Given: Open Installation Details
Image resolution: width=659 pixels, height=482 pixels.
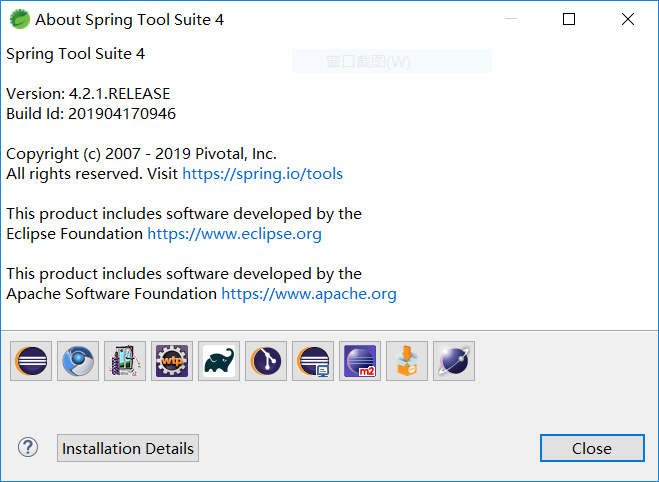Looking at the screenshot, I should point(128,449).
